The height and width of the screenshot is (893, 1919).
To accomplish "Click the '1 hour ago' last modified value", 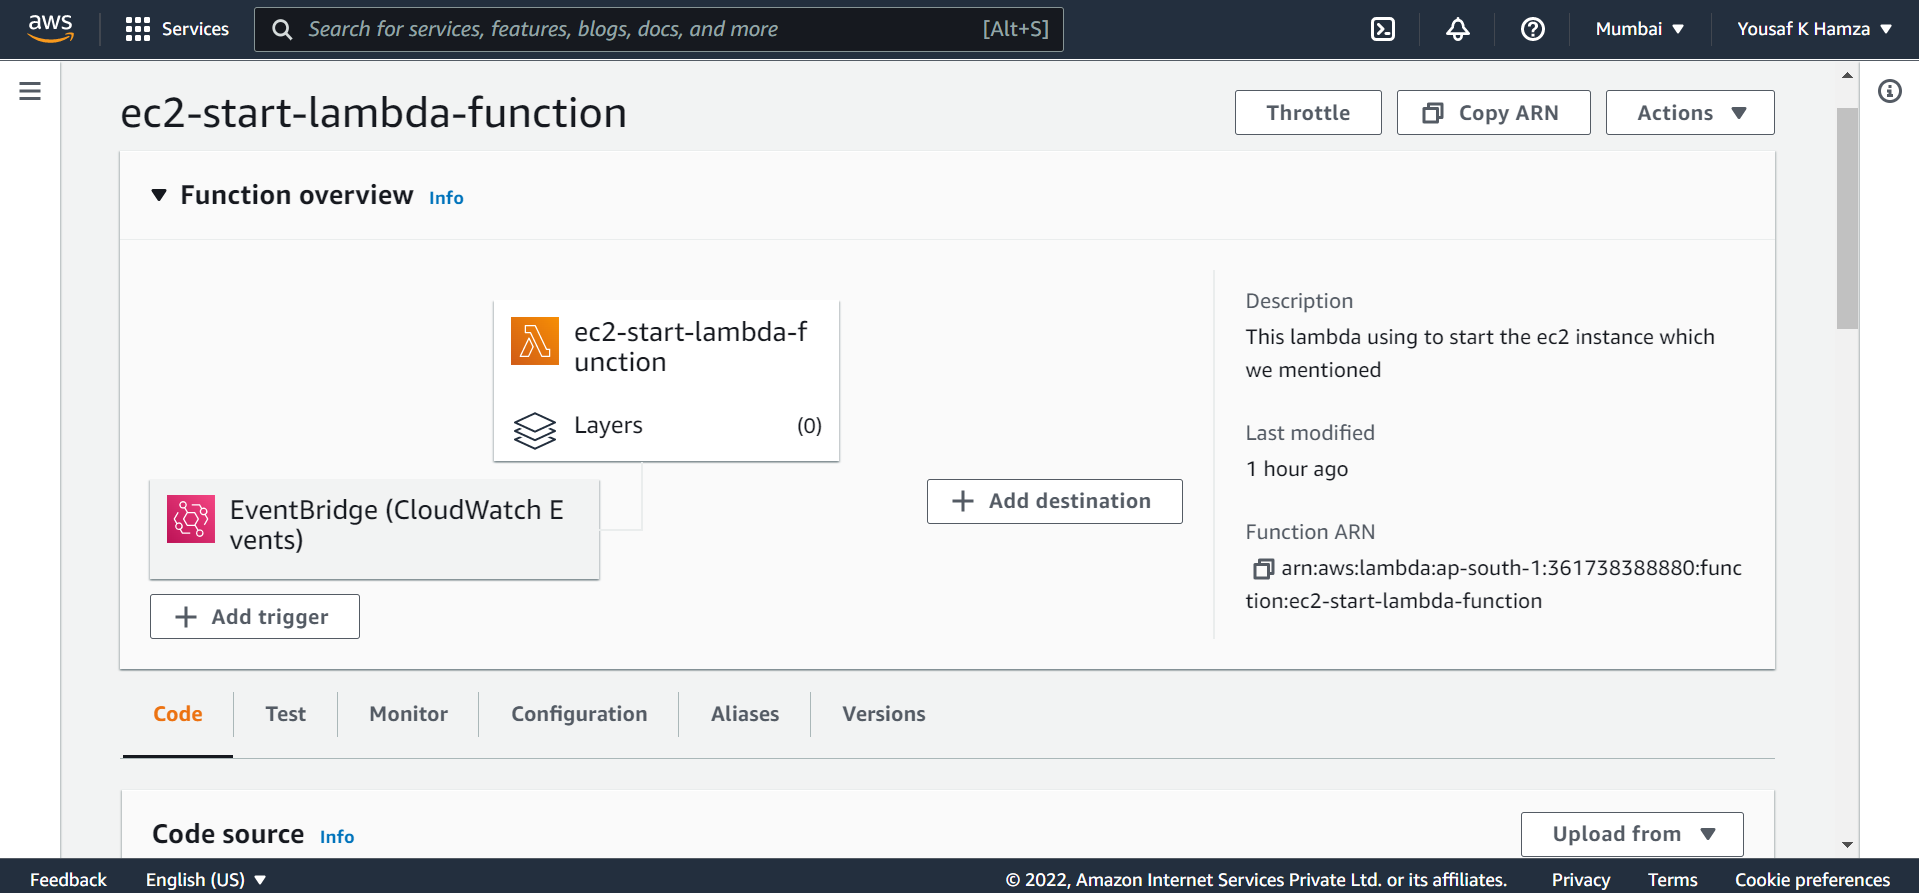I will pos(1297,469).
